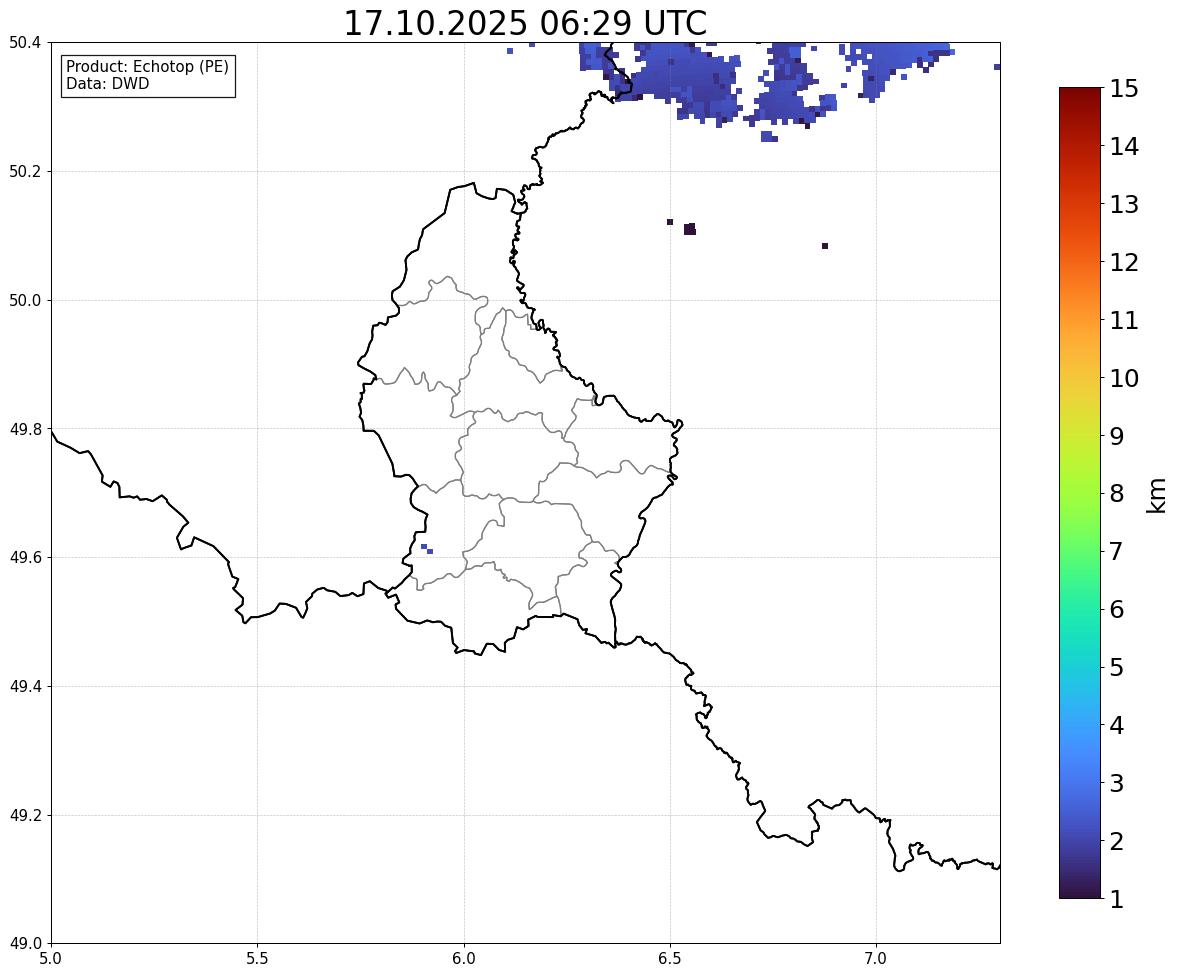Click colorbar tick label 3

tap(1117, 783)
